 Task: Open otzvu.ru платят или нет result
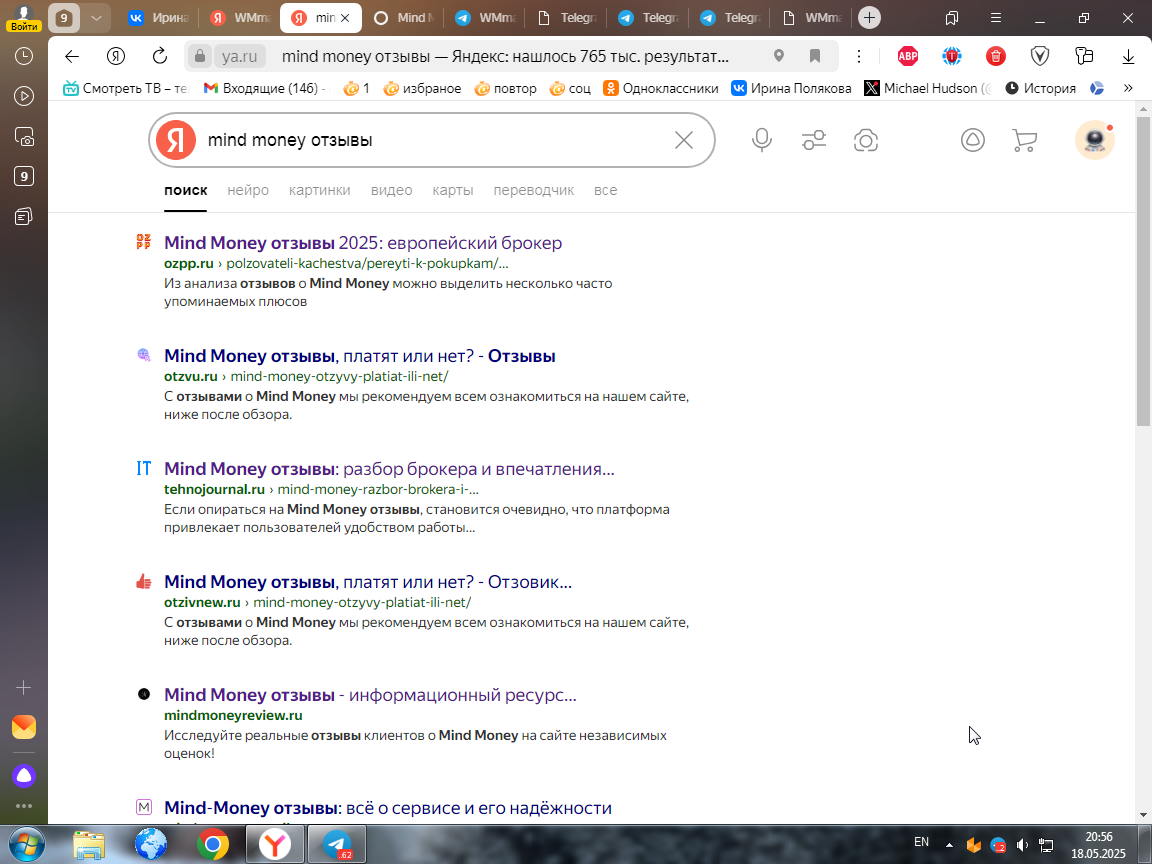[x=359, y=356]
